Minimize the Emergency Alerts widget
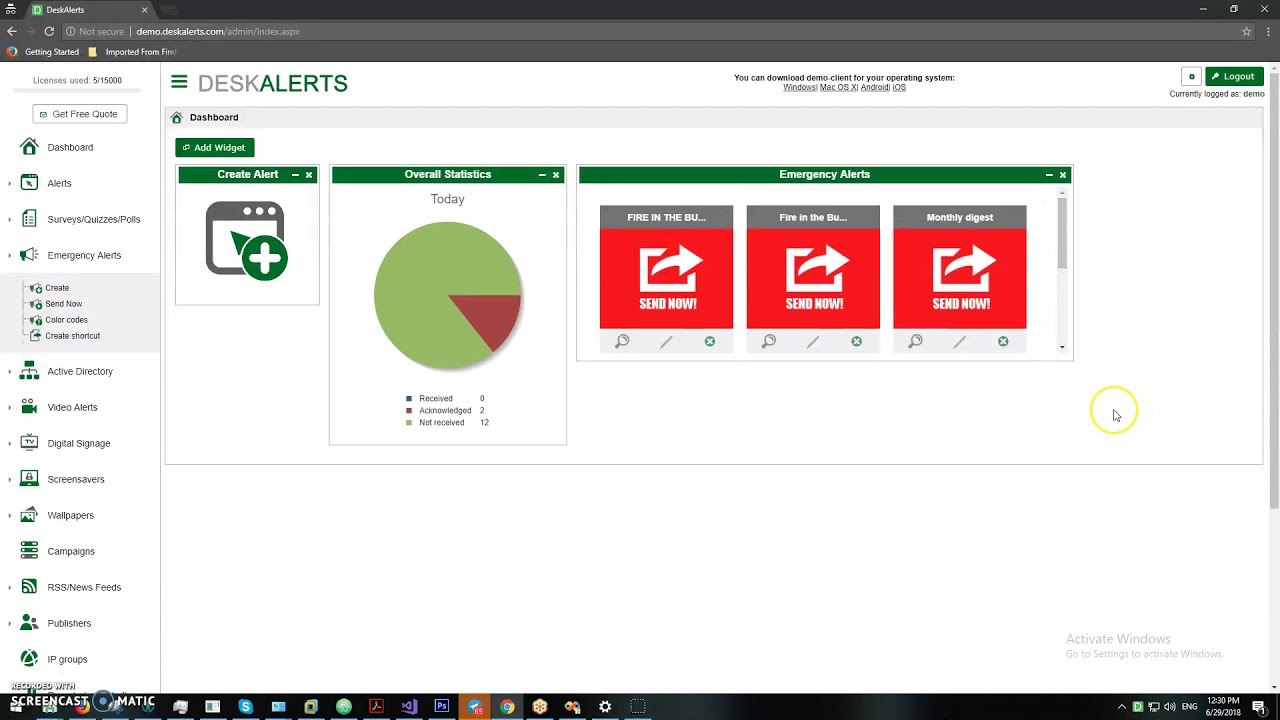 [x=1049, y=175]
